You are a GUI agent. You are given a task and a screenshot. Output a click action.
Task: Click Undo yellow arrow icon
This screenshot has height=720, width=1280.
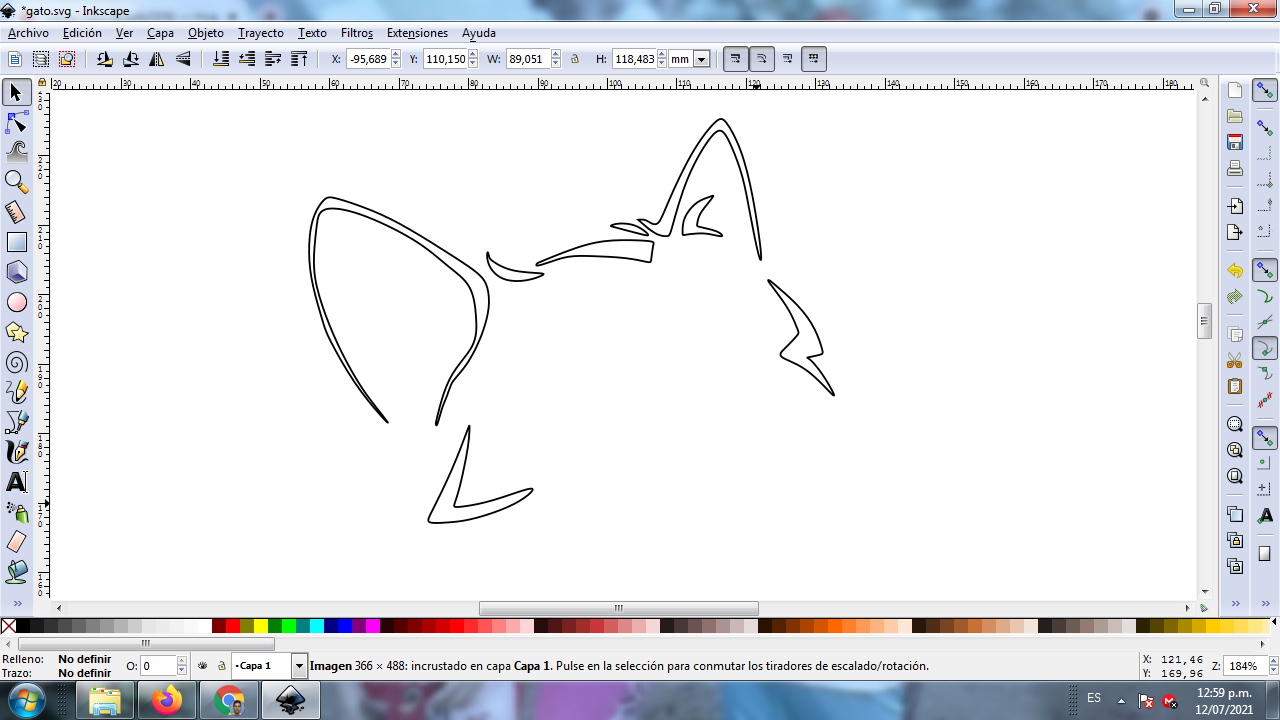coord(1235,270)
